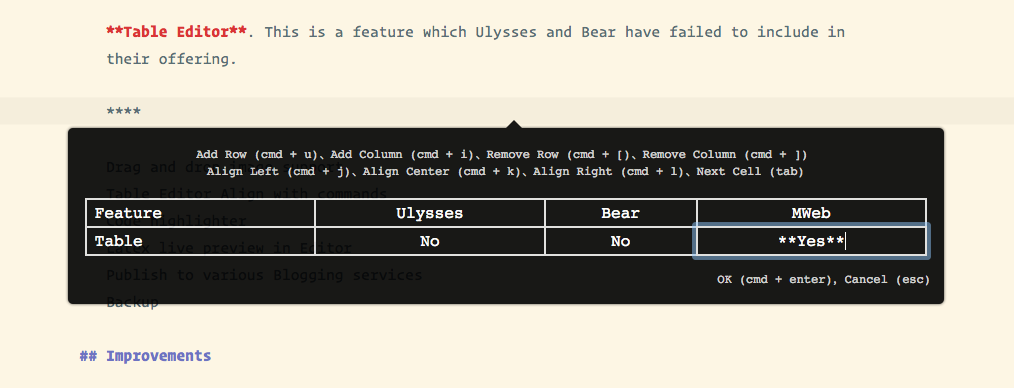
Task: Click the Next Cell (tab) hint
Action: coord(750,171)
